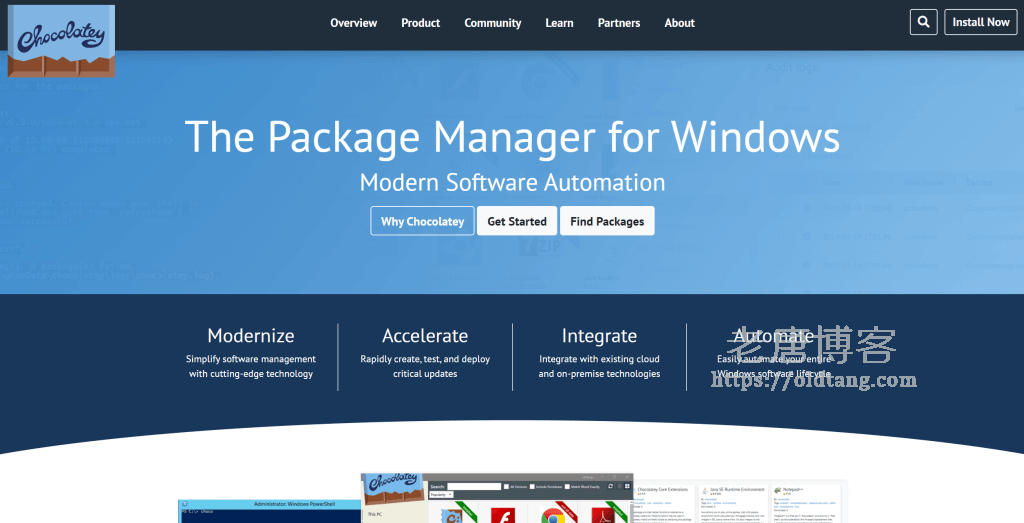Open the Product menu

[x=421, y=23]
